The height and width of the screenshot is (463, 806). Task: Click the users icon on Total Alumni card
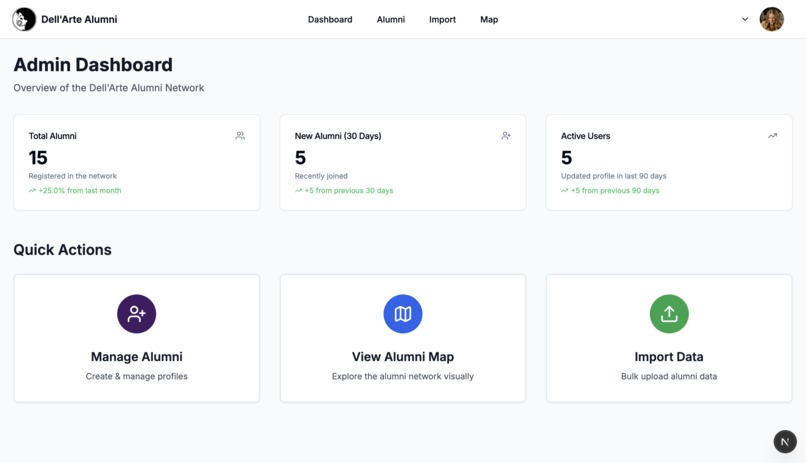(240, 136)
